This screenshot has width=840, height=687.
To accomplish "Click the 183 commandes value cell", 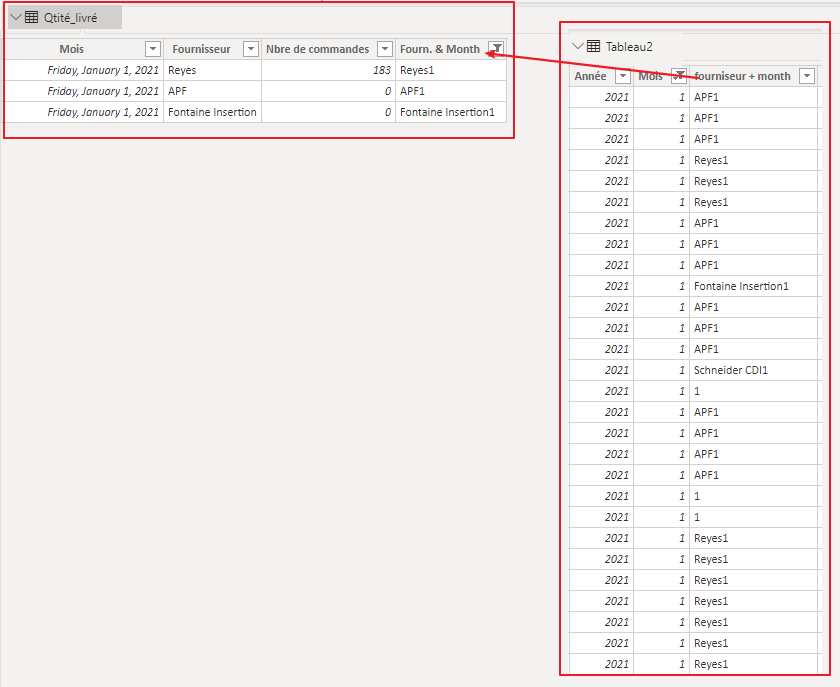I will coord(328,70).
